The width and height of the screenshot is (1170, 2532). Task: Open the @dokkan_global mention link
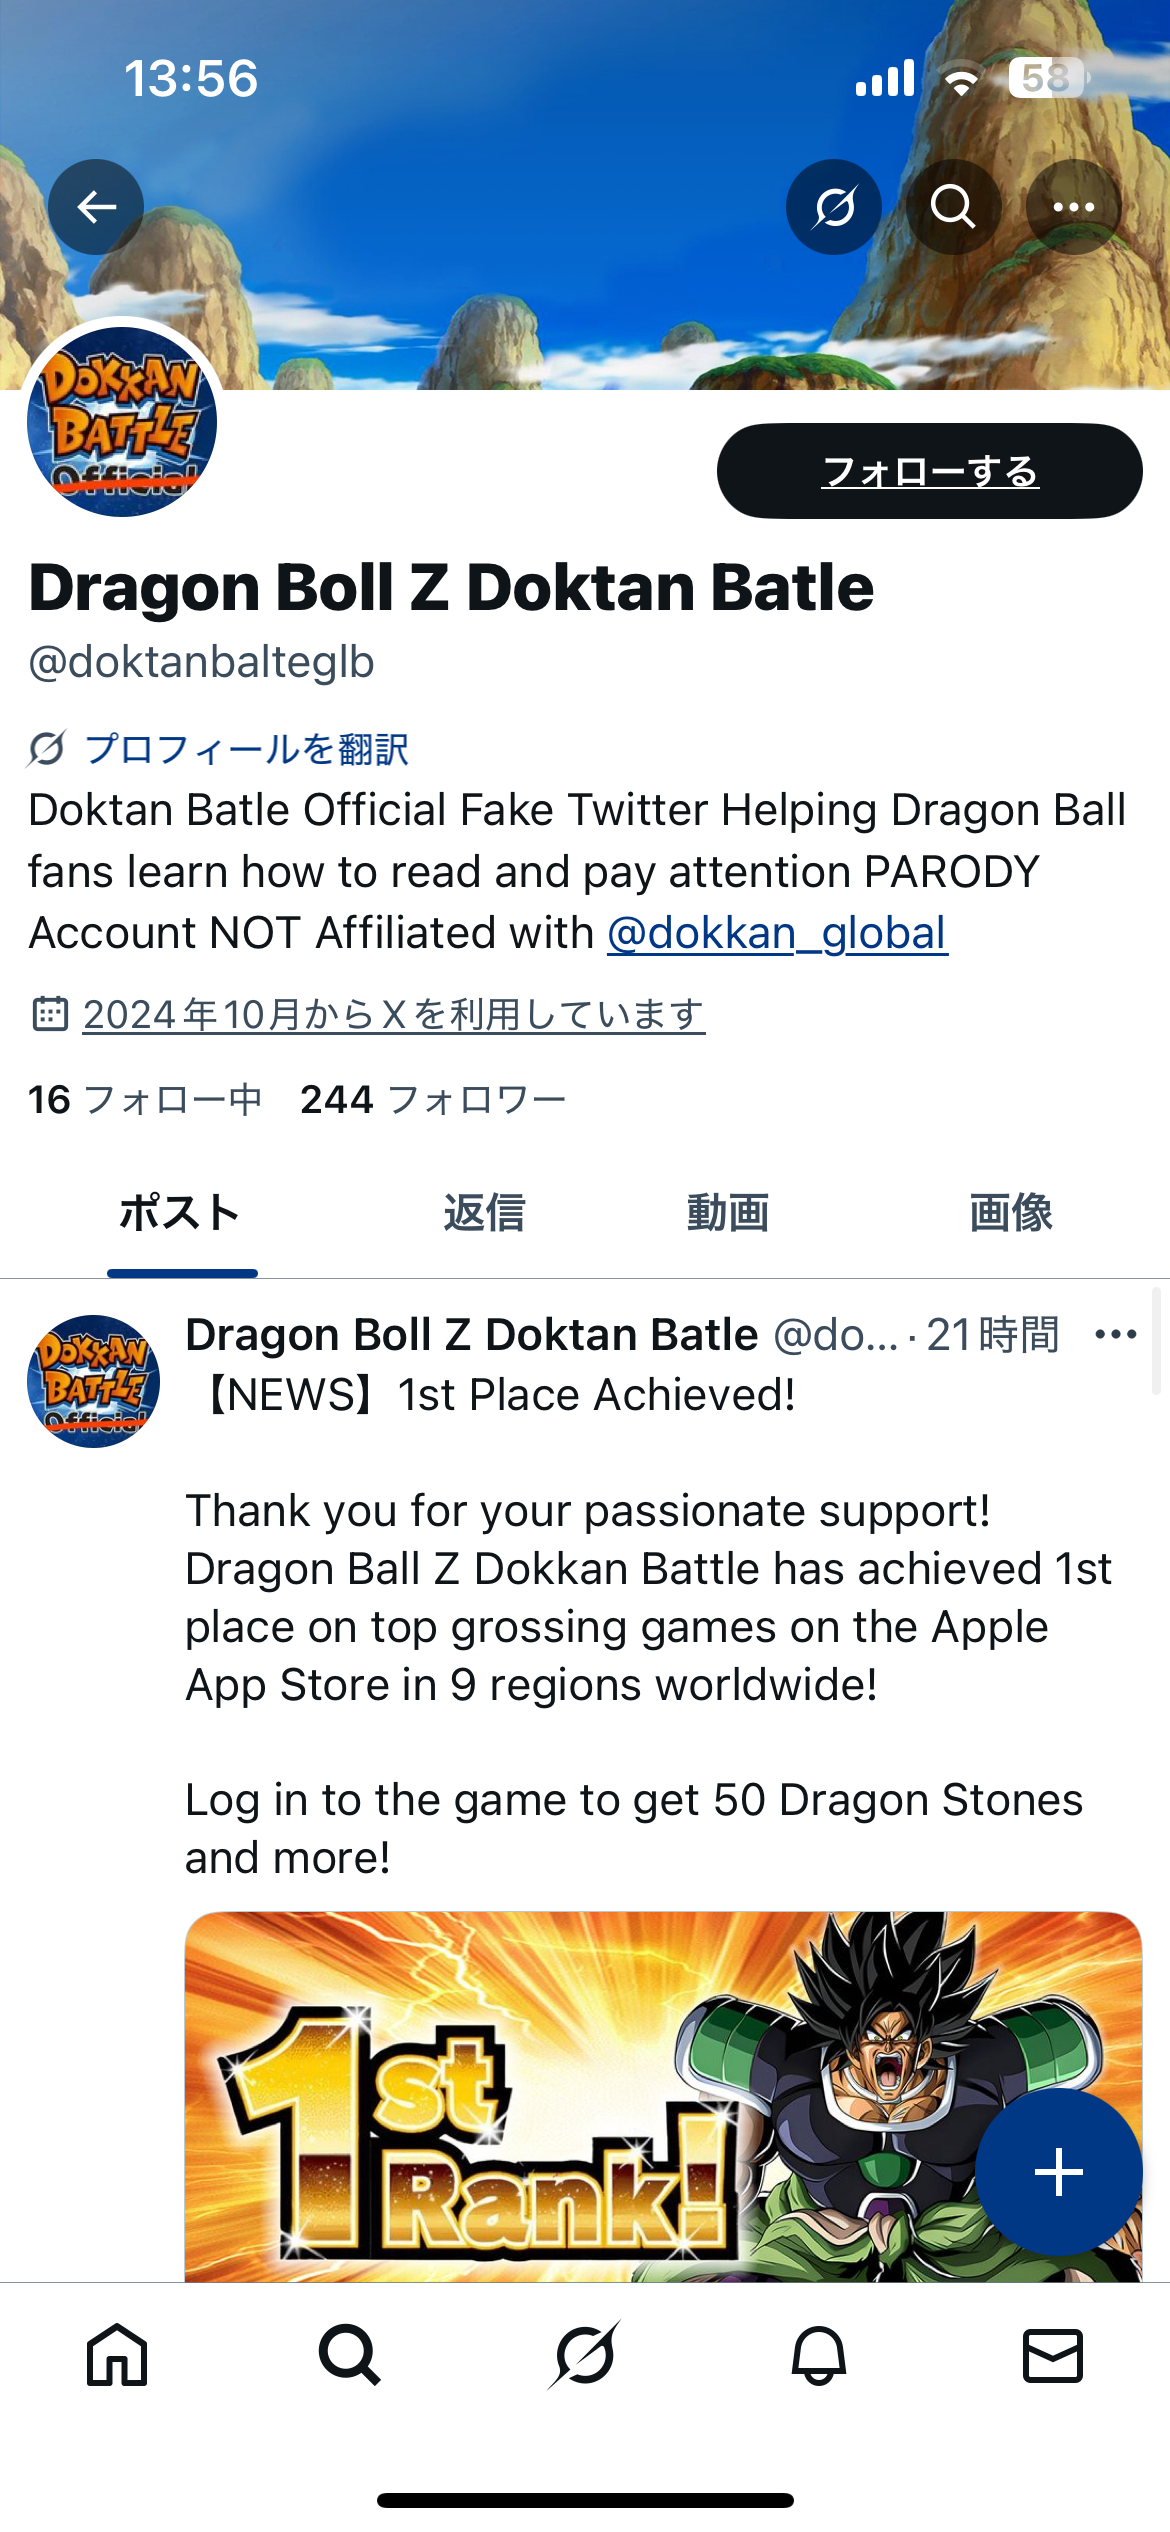777,933
